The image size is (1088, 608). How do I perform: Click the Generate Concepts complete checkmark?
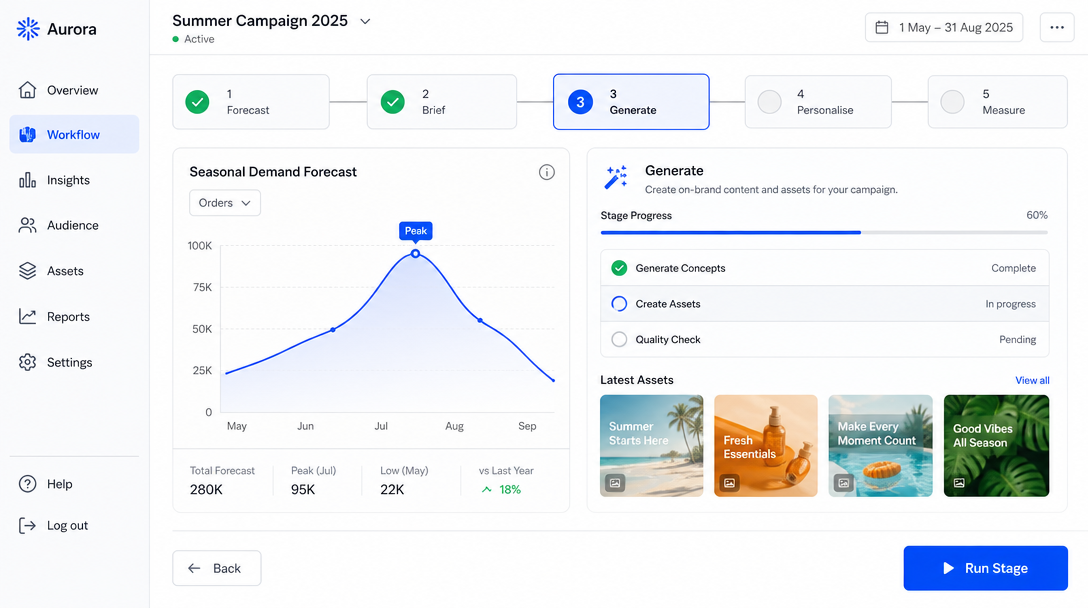click(619, 268)
